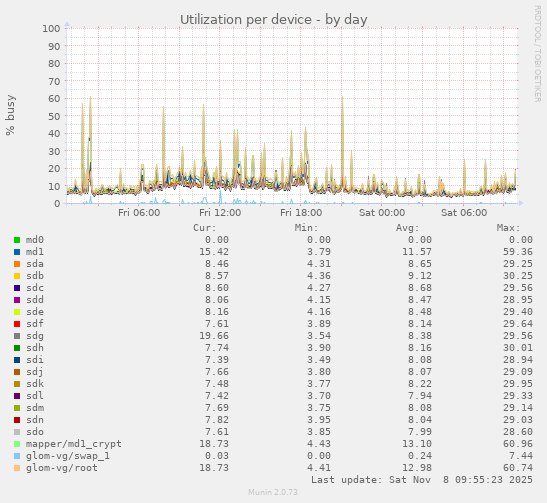Select the sdb device label
Screen dimensions: 547x503
[35, 276]
